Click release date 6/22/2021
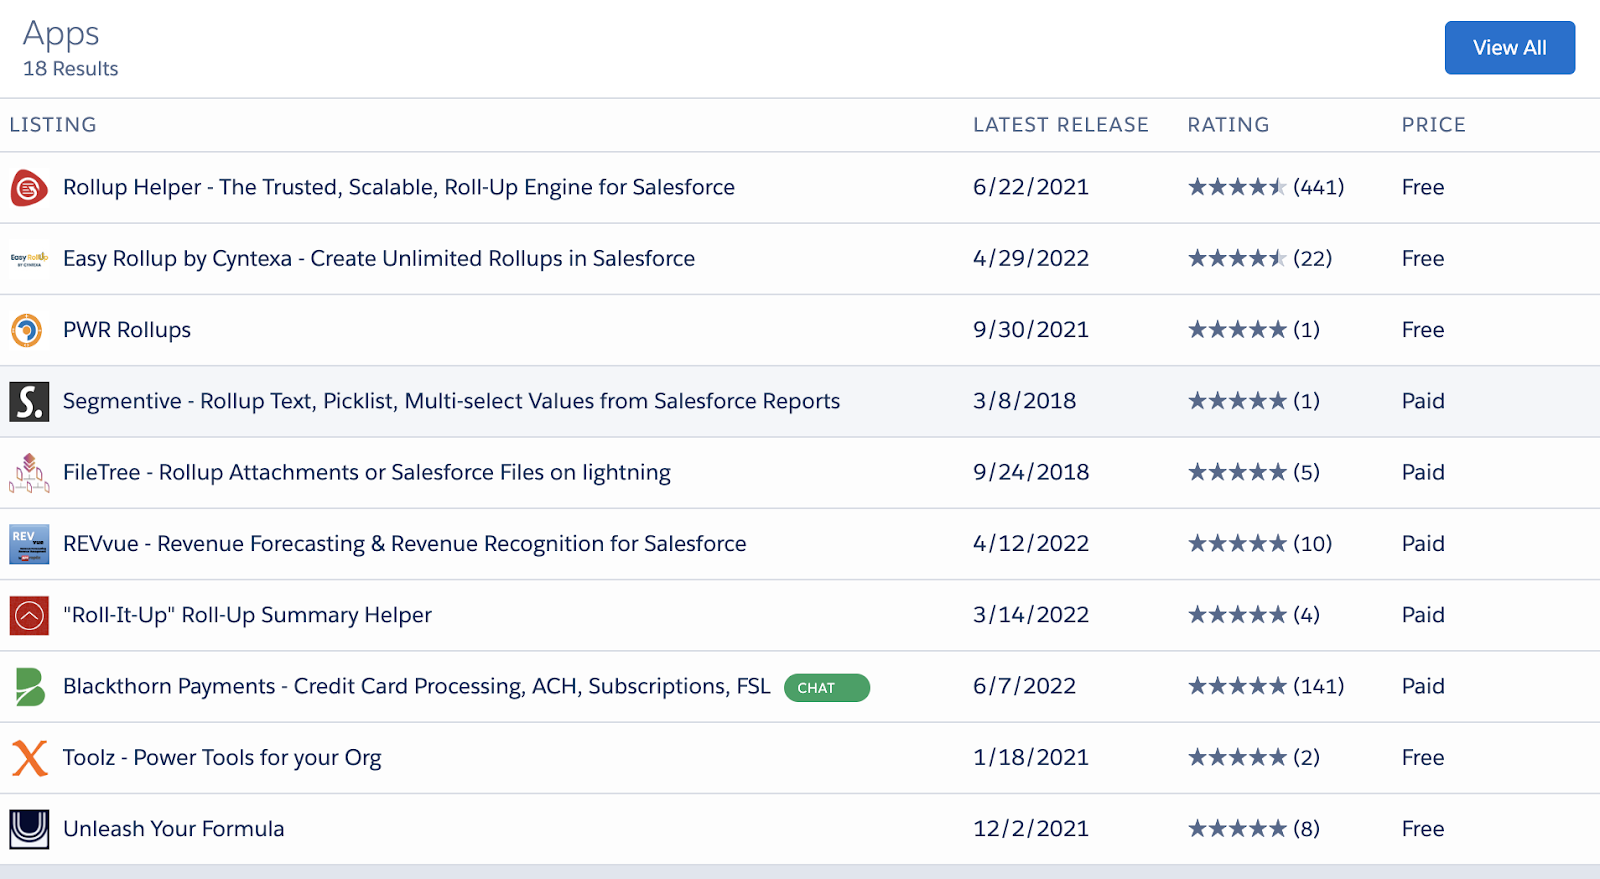The image size is (1600, 879). pyautogui.click(x=1031, y=188)
